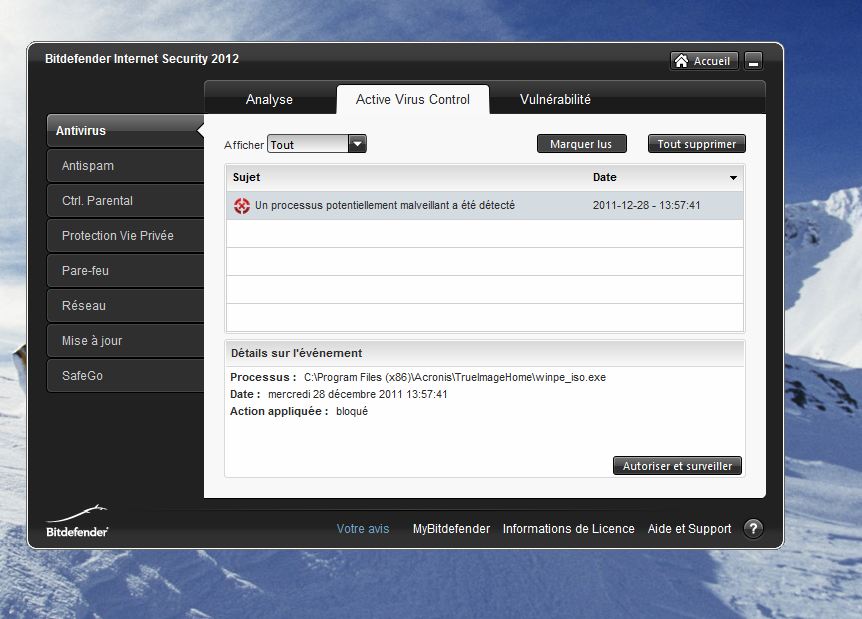
Task: Sort by Date column arrow
Action: click(x=733, y=178)
